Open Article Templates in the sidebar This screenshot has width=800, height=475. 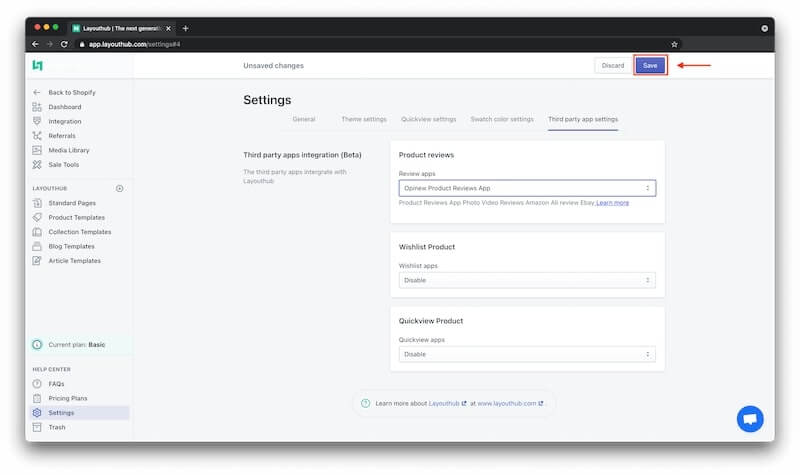click(x=74, y=261)
